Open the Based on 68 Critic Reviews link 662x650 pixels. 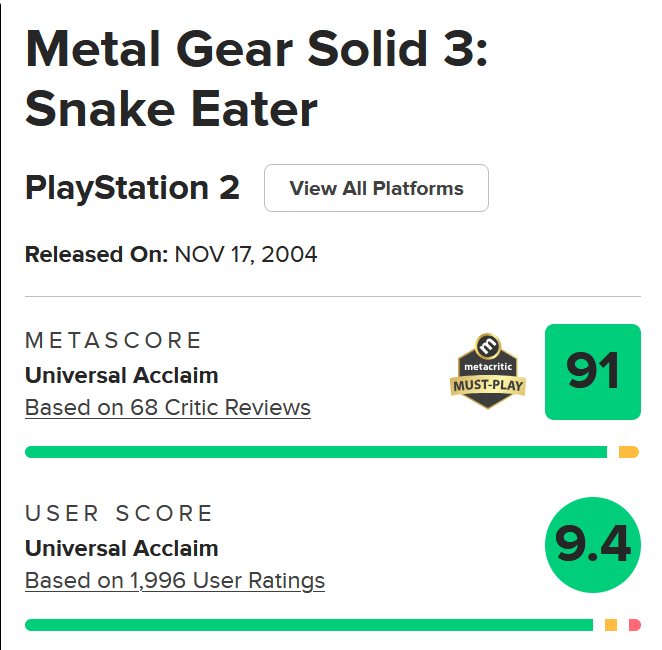coord(168,408)
